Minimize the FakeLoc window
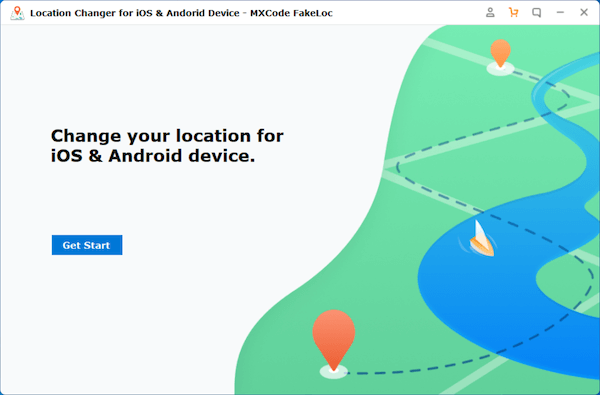Screen dimensions: 600x395 (560, 13)
